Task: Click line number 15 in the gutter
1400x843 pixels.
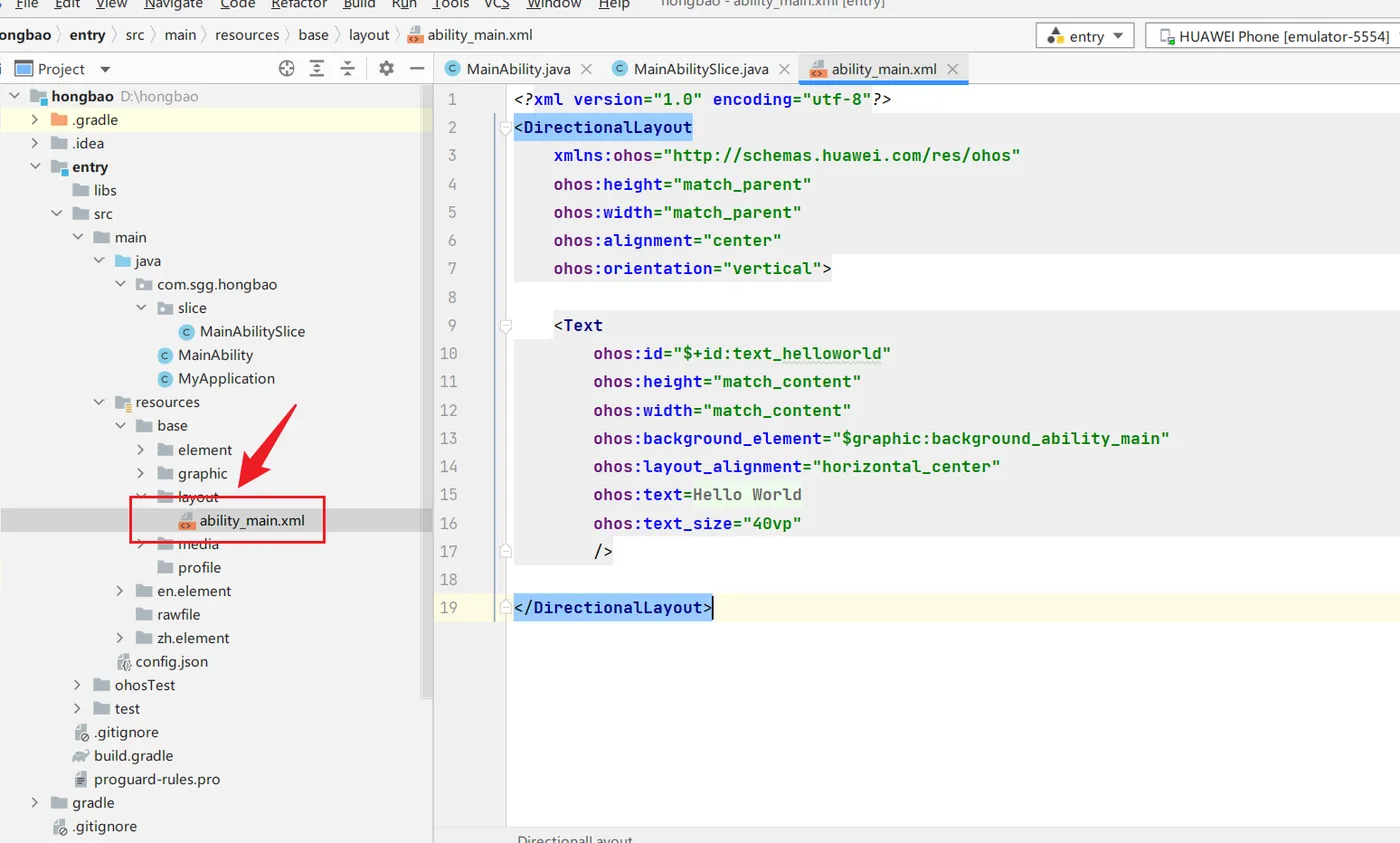Action: [x=448, y=495]
